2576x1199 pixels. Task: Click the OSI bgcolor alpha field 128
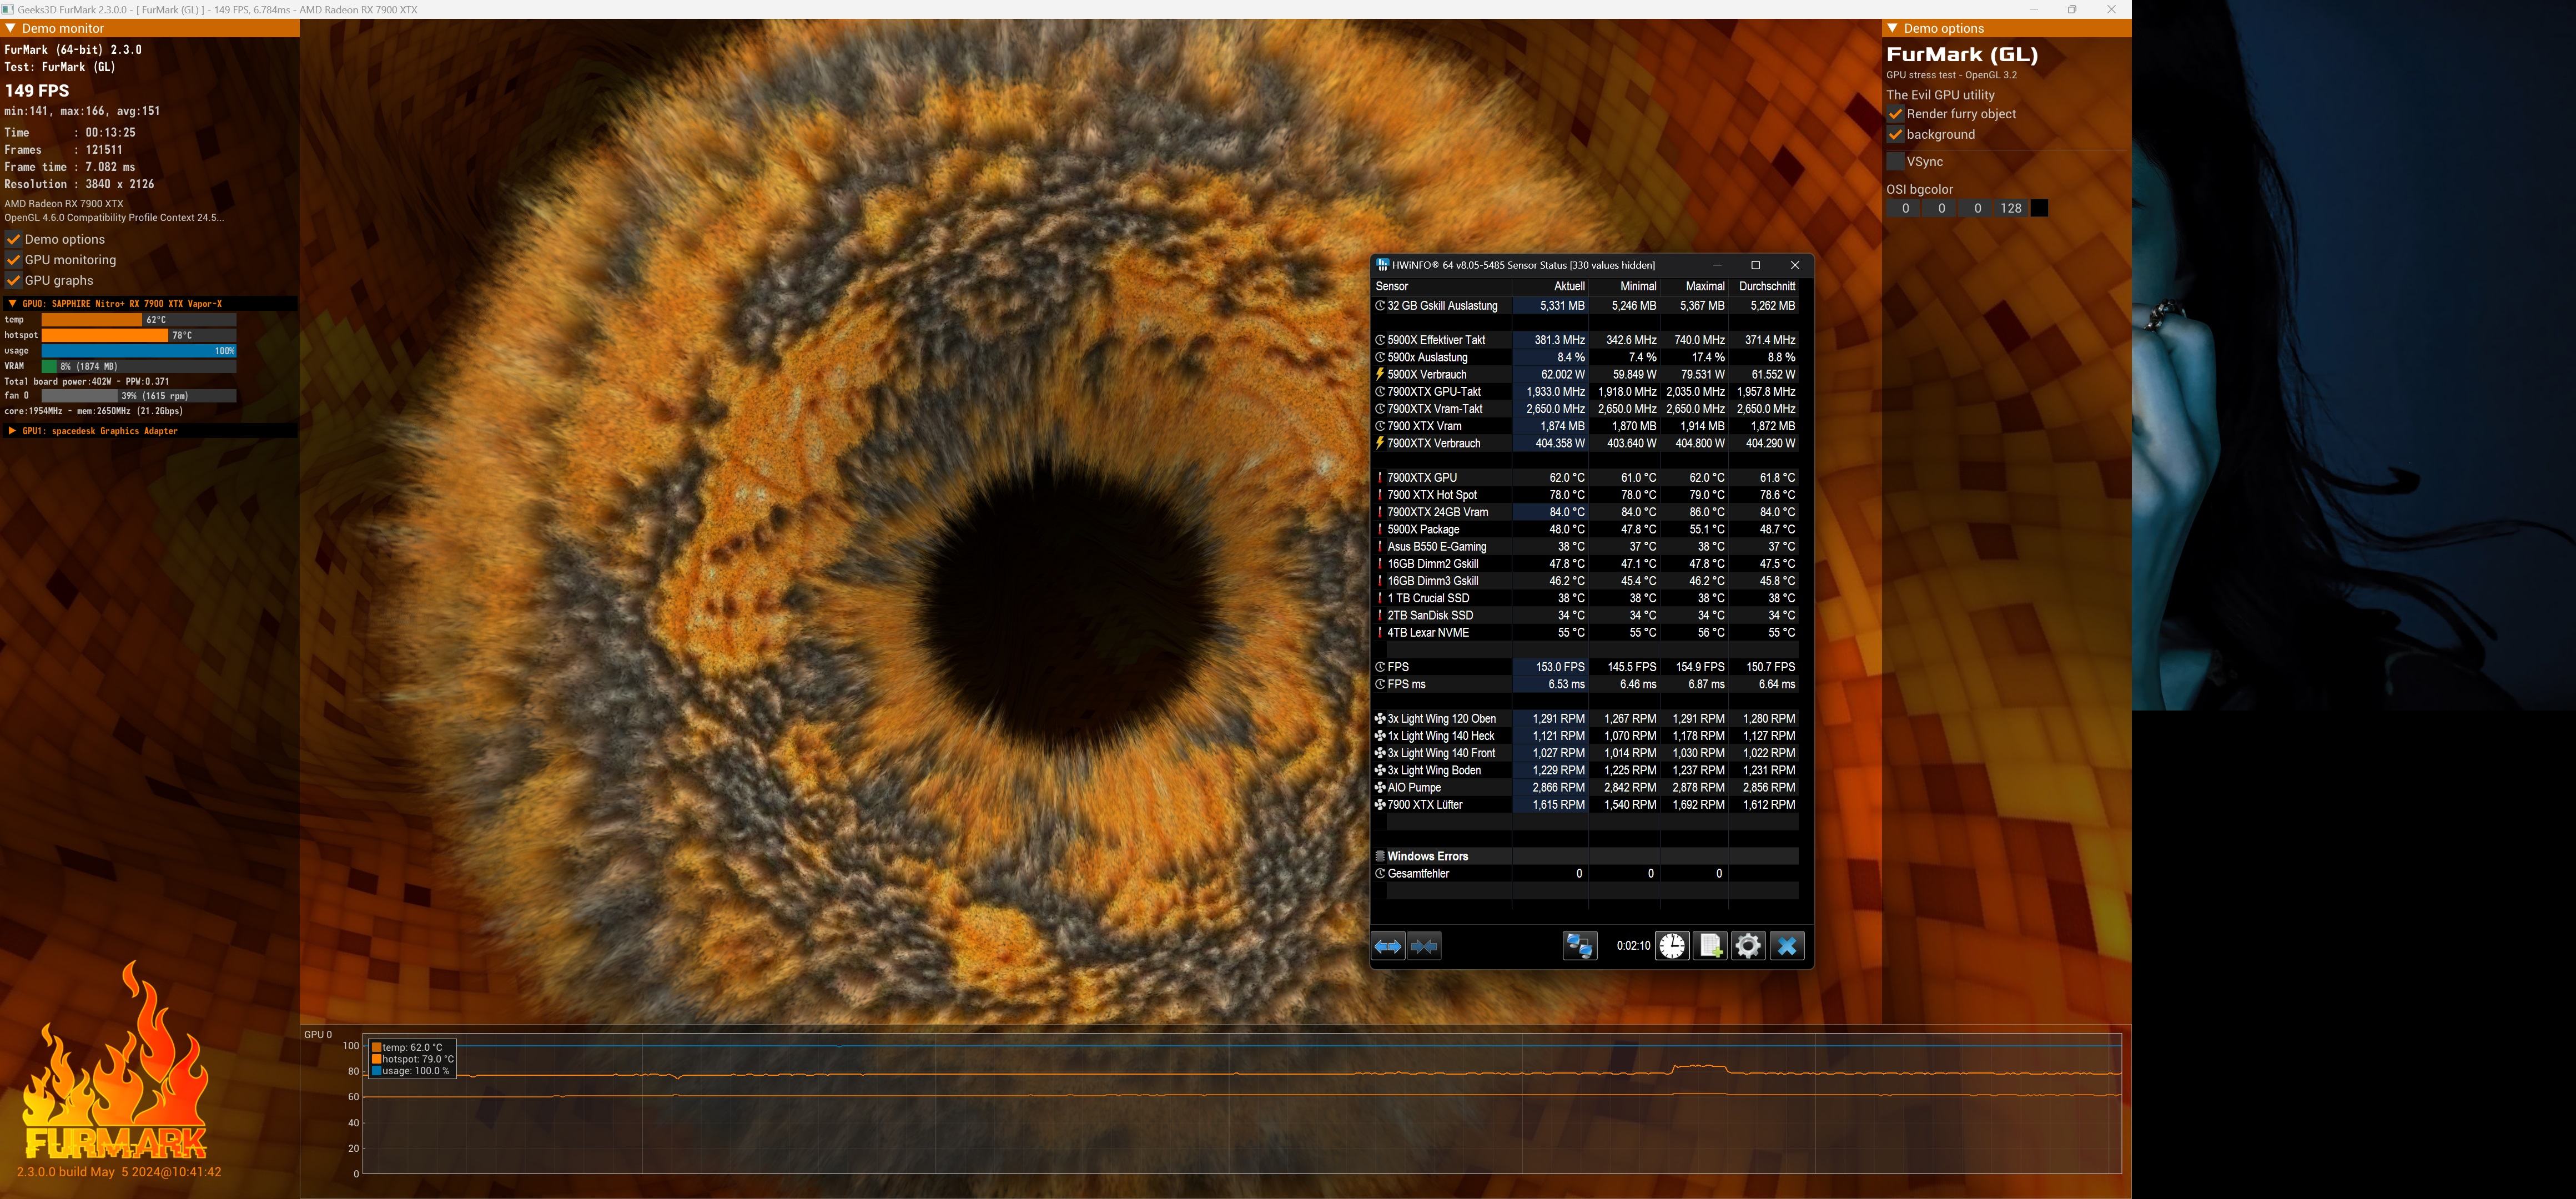click(2011, 208)
